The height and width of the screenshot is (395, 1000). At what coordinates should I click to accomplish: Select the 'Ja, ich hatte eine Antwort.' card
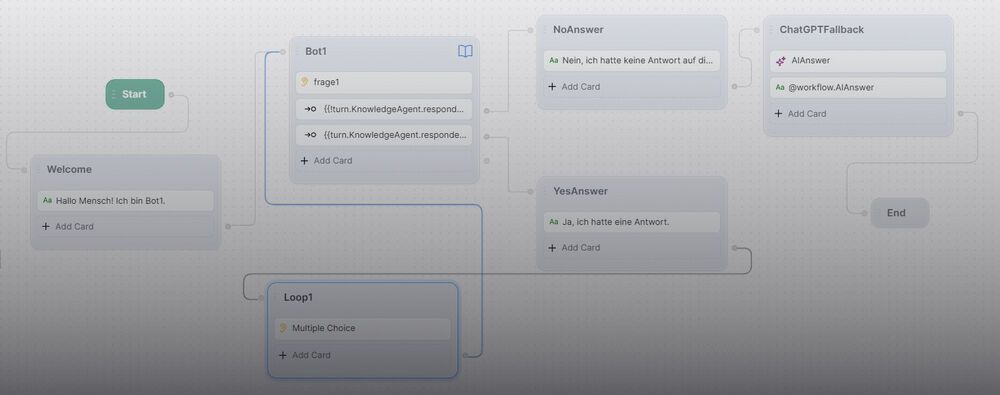pos(631,222)
